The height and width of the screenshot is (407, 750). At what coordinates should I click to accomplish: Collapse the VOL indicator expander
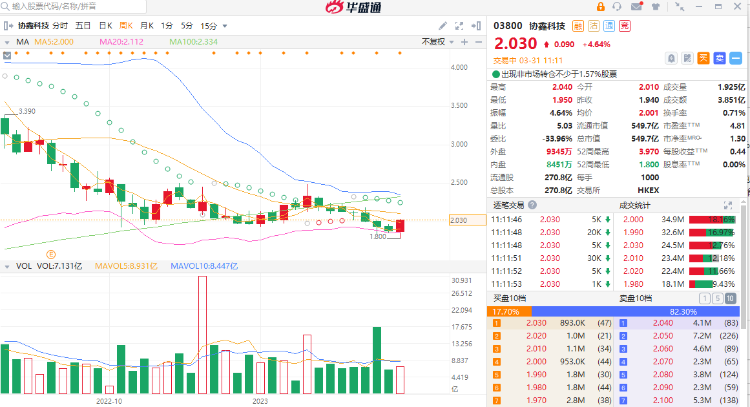click(x=7, y=266)
